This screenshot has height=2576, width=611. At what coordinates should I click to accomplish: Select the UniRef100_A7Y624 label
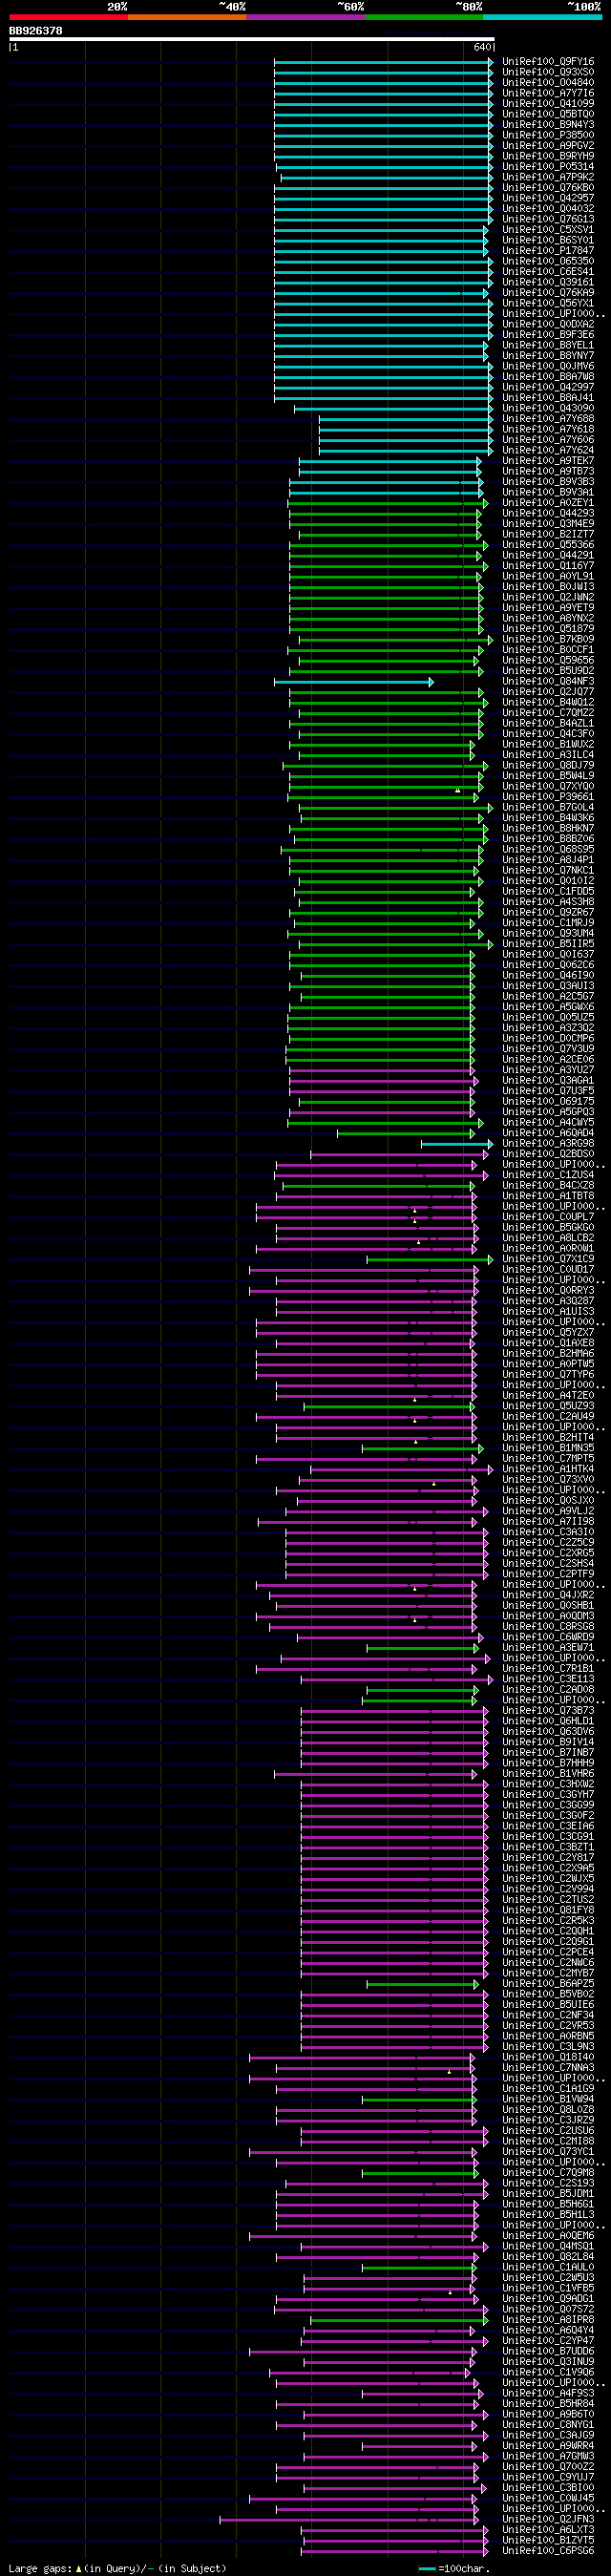click(548, 450)
